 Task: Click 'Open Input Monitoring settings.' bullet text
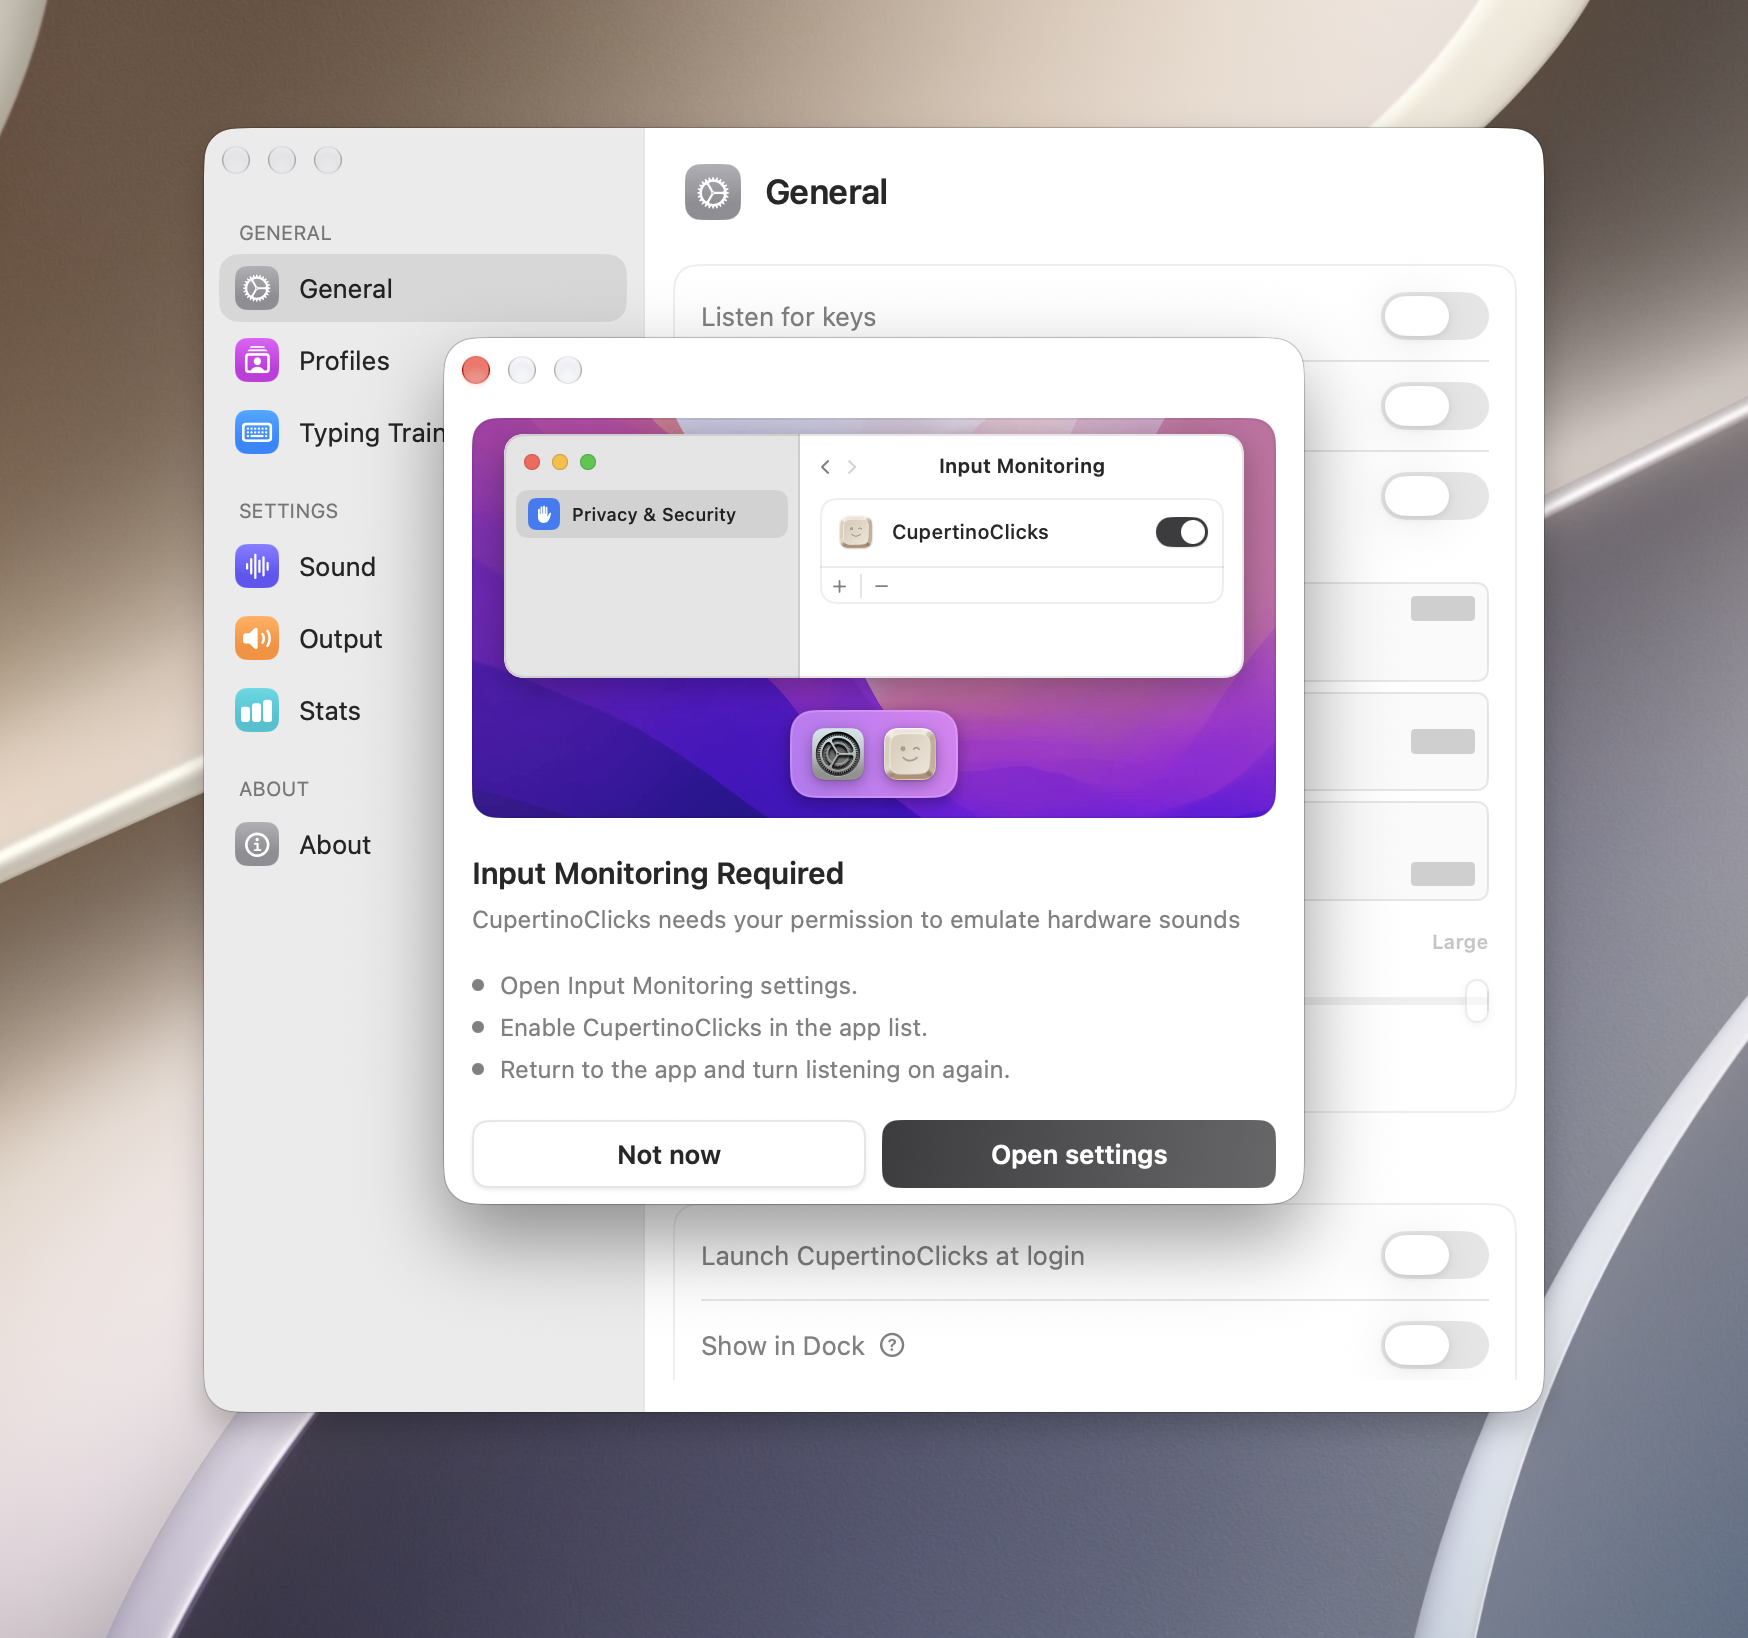point(679,985)
